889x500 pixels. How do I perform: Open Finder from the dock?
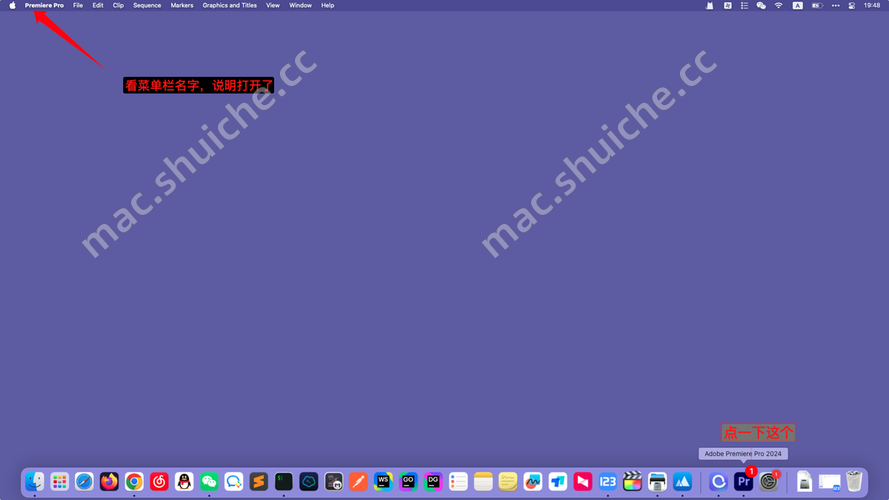click(34, 481)
